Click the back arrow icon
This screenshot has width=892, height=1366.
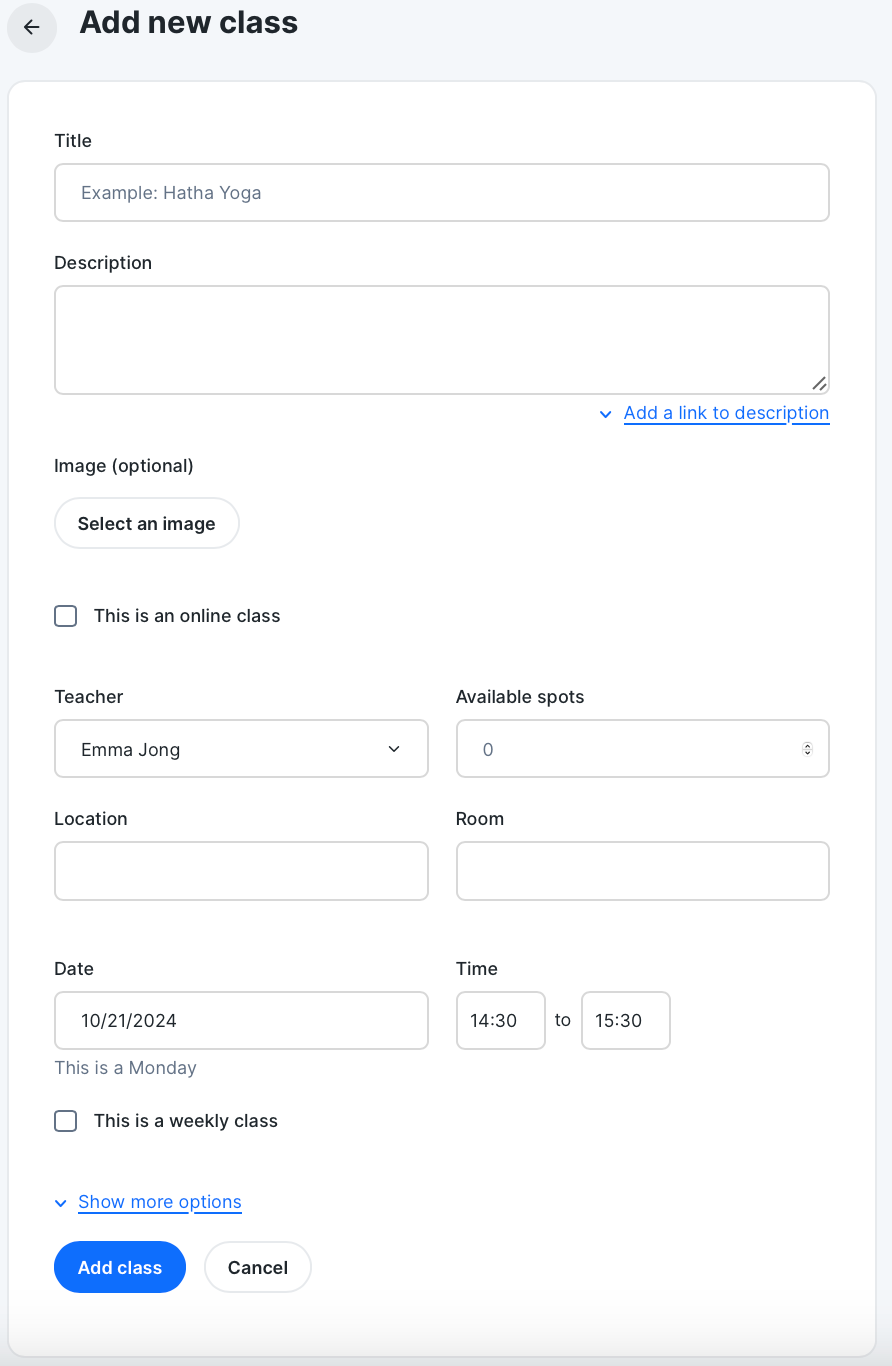32,27
